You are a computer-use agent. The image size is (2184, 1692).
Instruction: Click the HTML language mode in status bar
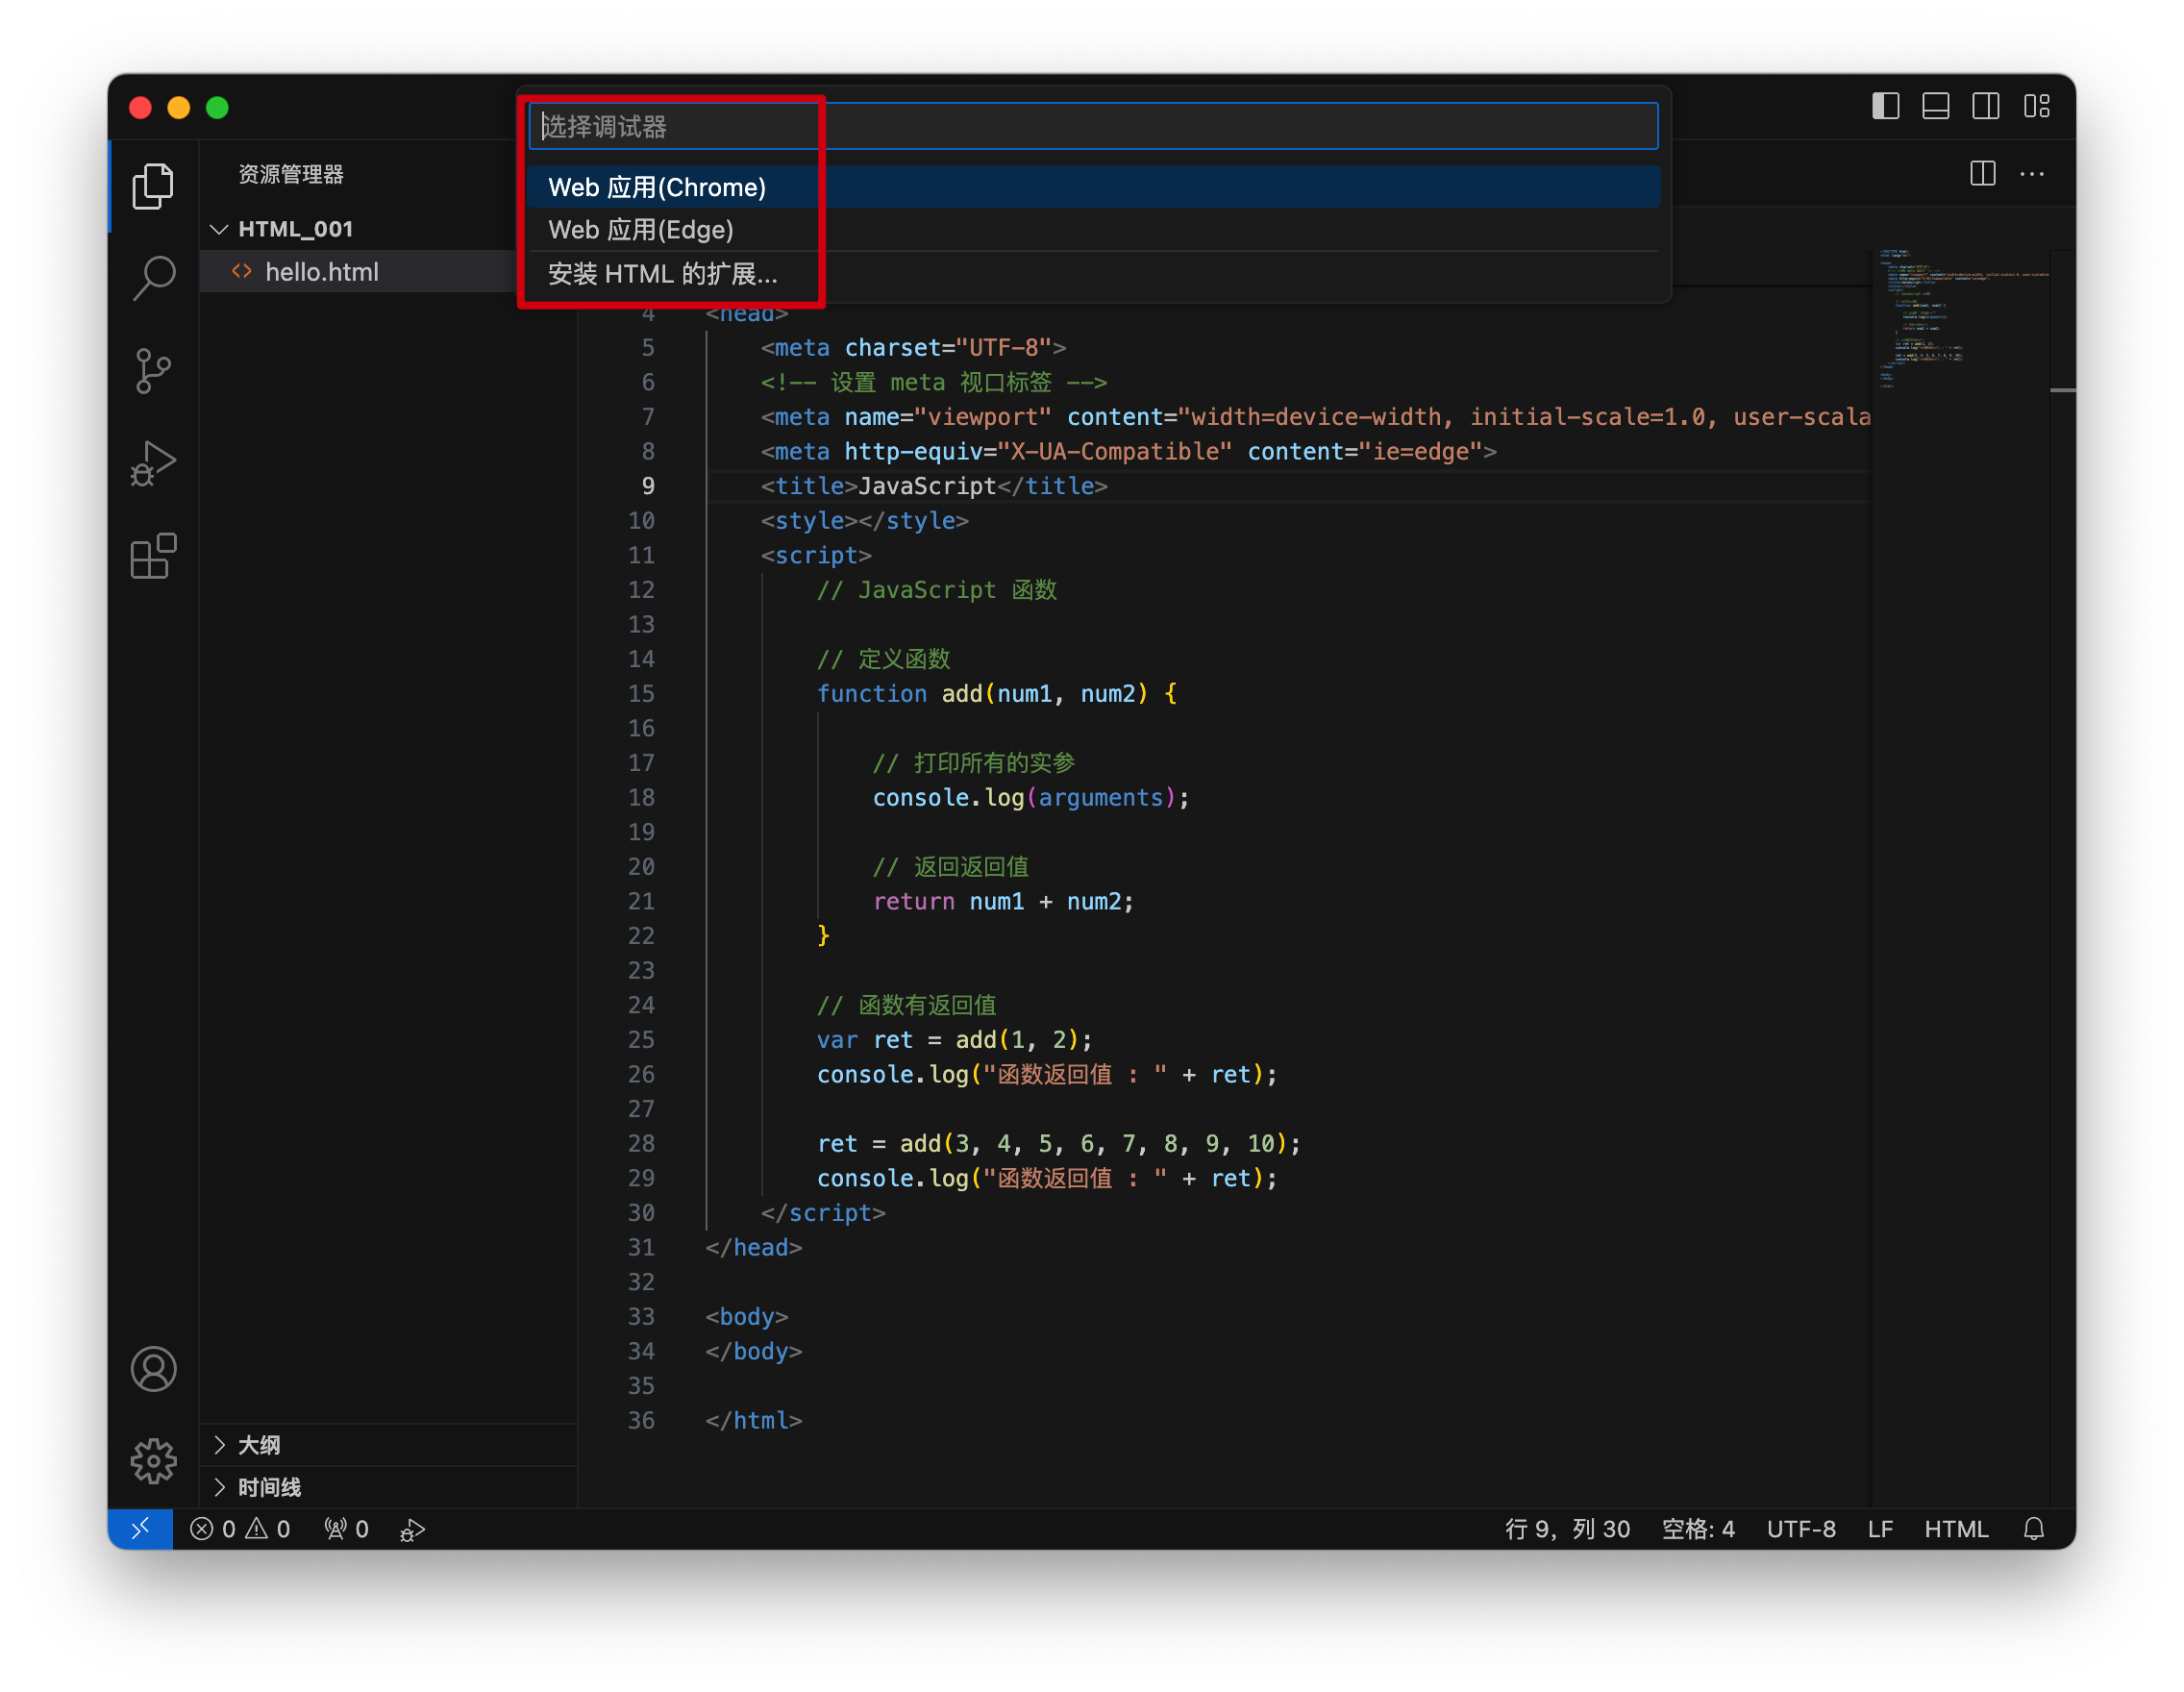1955,1529
